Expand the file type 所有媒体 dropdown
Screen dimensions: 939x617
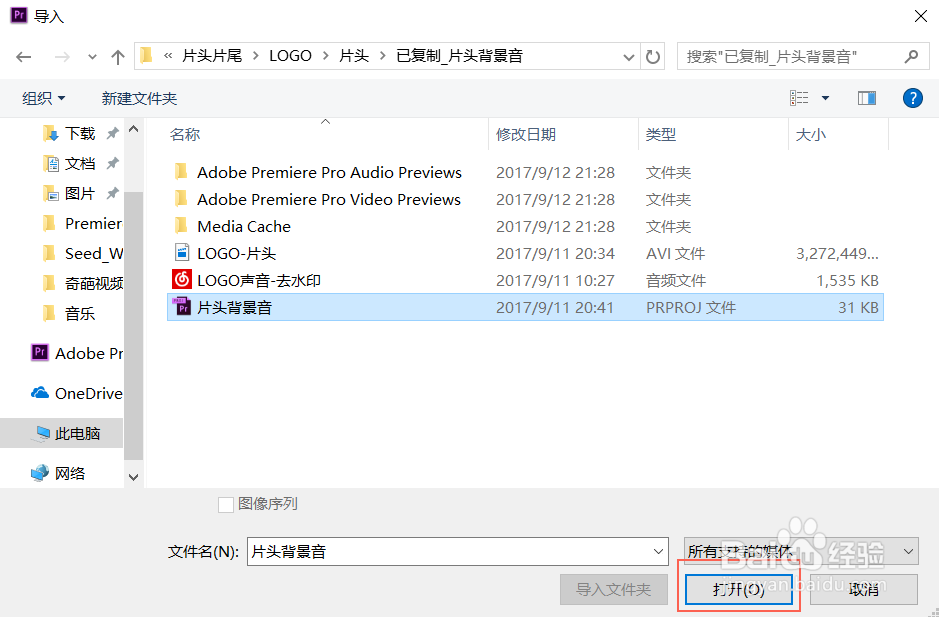coord(905,551)
